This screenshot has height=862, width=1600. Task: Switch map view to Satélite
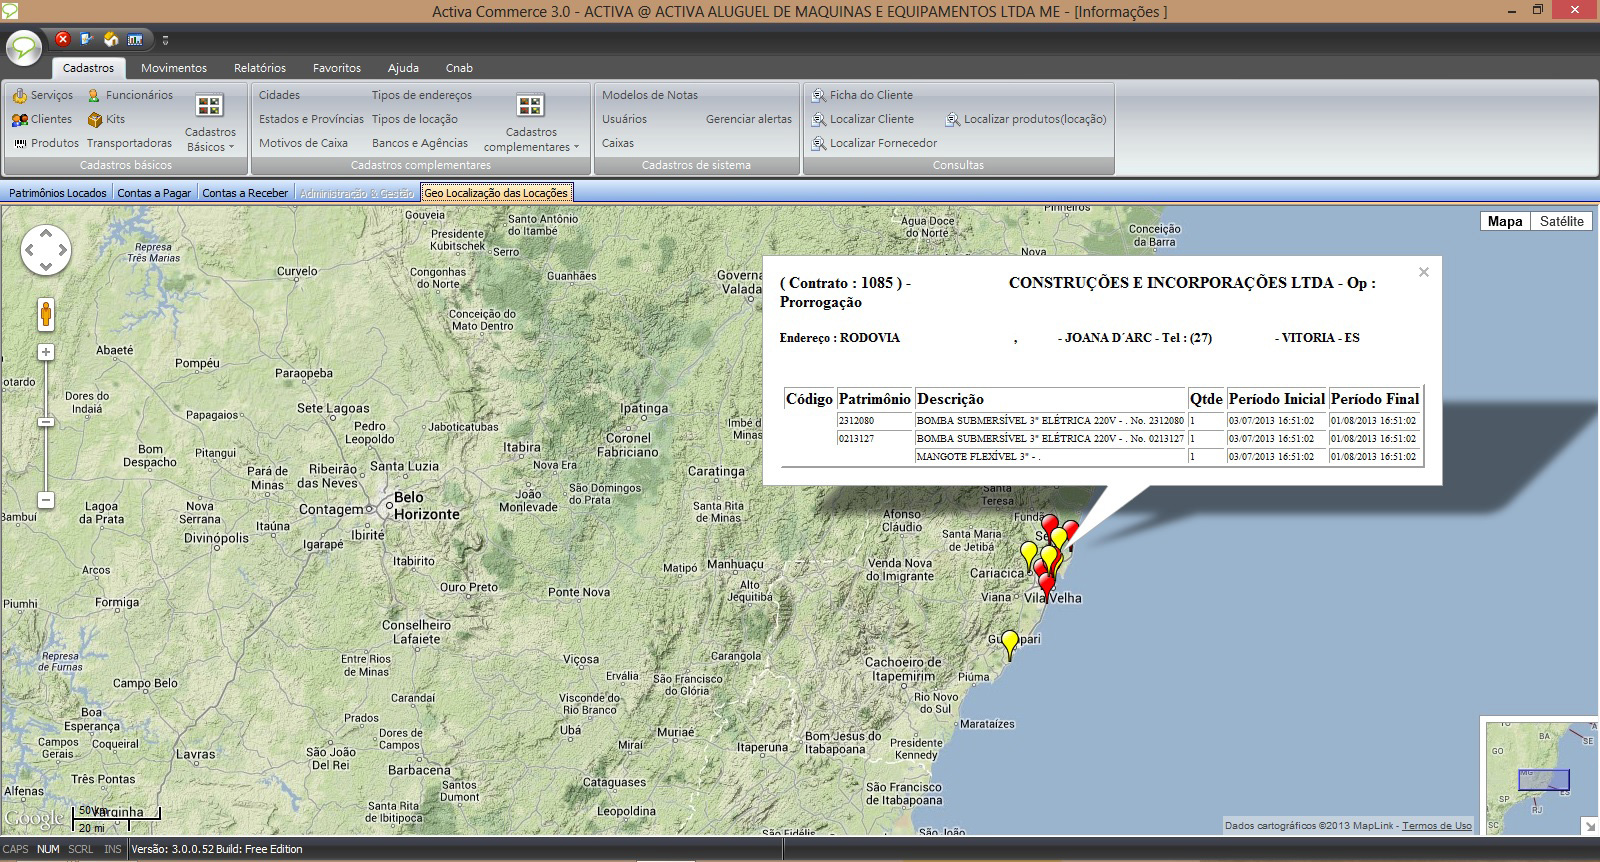pos(1561,221)
